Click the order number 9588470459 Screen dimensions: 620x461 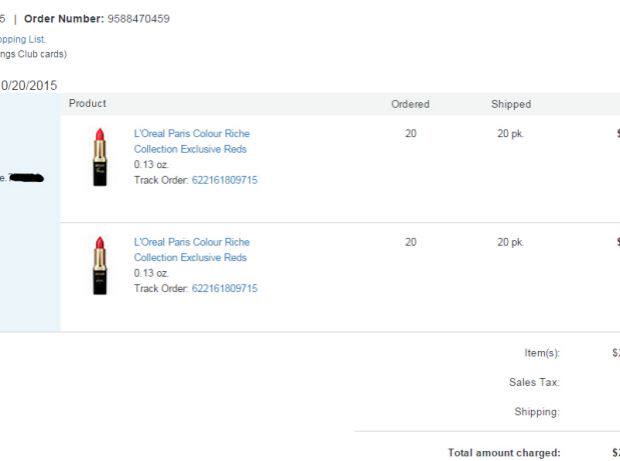(138, 18)
